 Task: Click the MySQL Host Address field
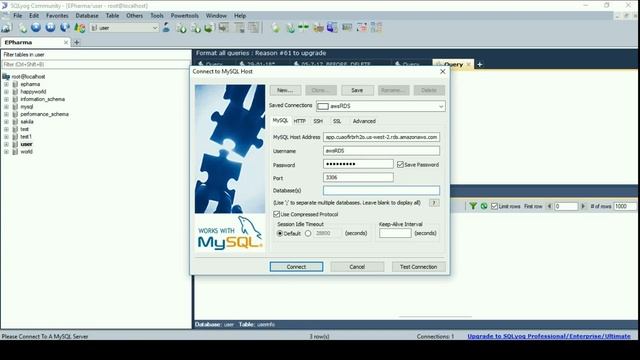point(381,137)
